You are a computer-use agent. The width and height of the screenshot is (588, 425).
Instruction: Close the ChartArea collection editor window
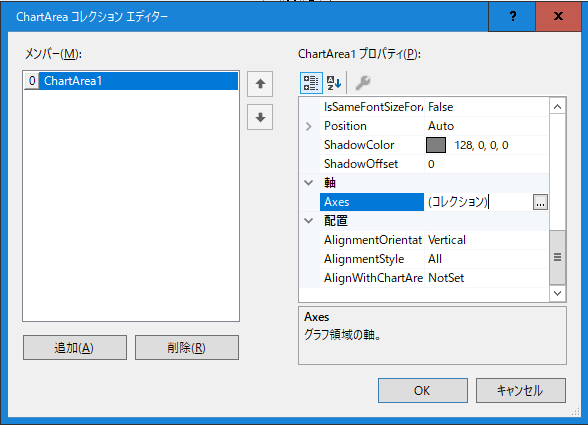[x=558, y=17]
